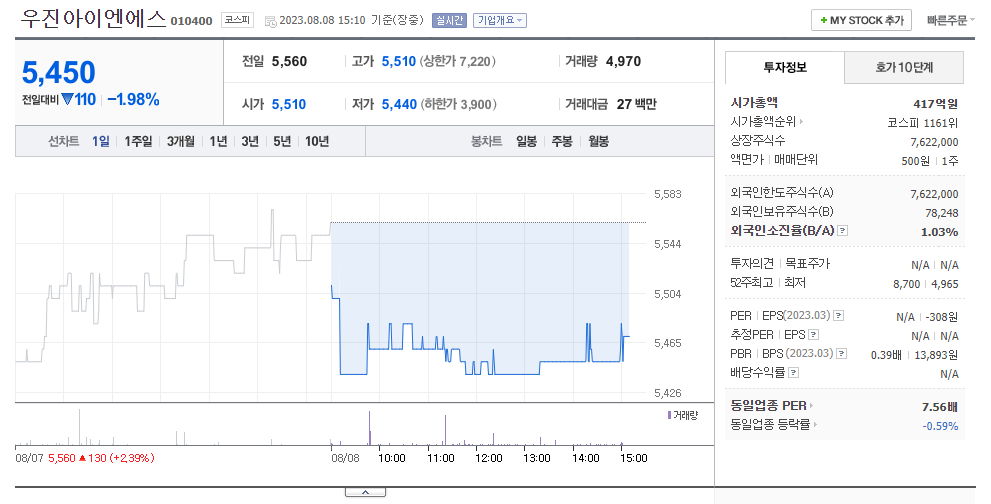Select the 3년 line chart period
This screenshot has width=991, height=504.
pos(250,141)
